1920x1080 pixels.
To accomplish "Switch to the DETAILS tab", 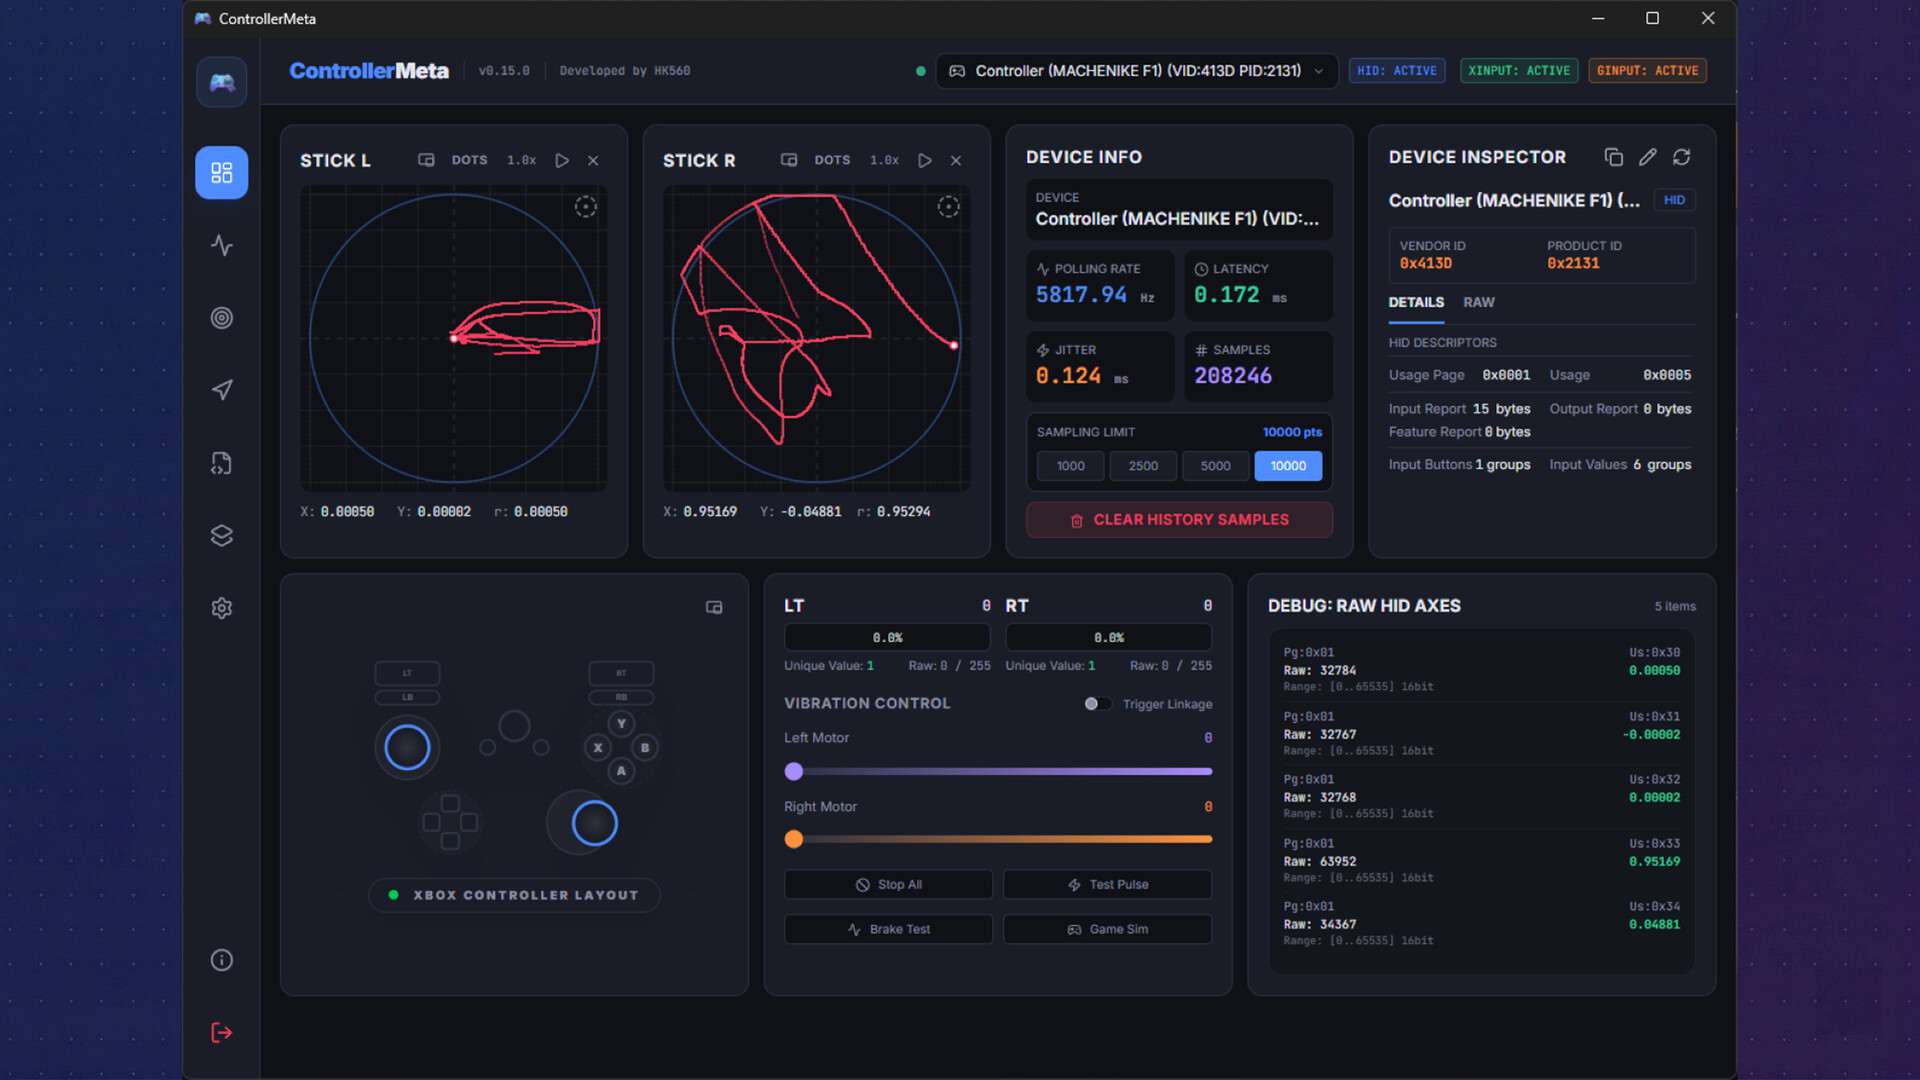I will point(1415,302).
